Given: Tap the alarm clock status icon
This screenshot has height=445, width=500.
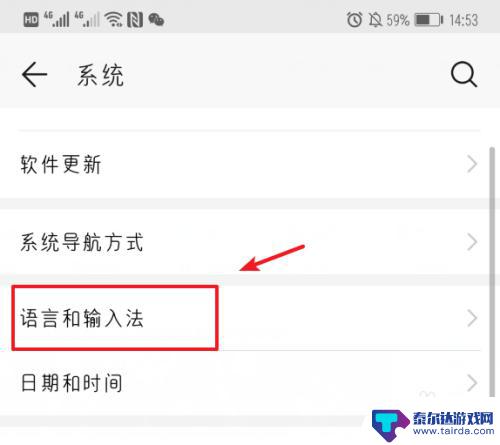Looking at the screenshot, I should tap(354, 20).
